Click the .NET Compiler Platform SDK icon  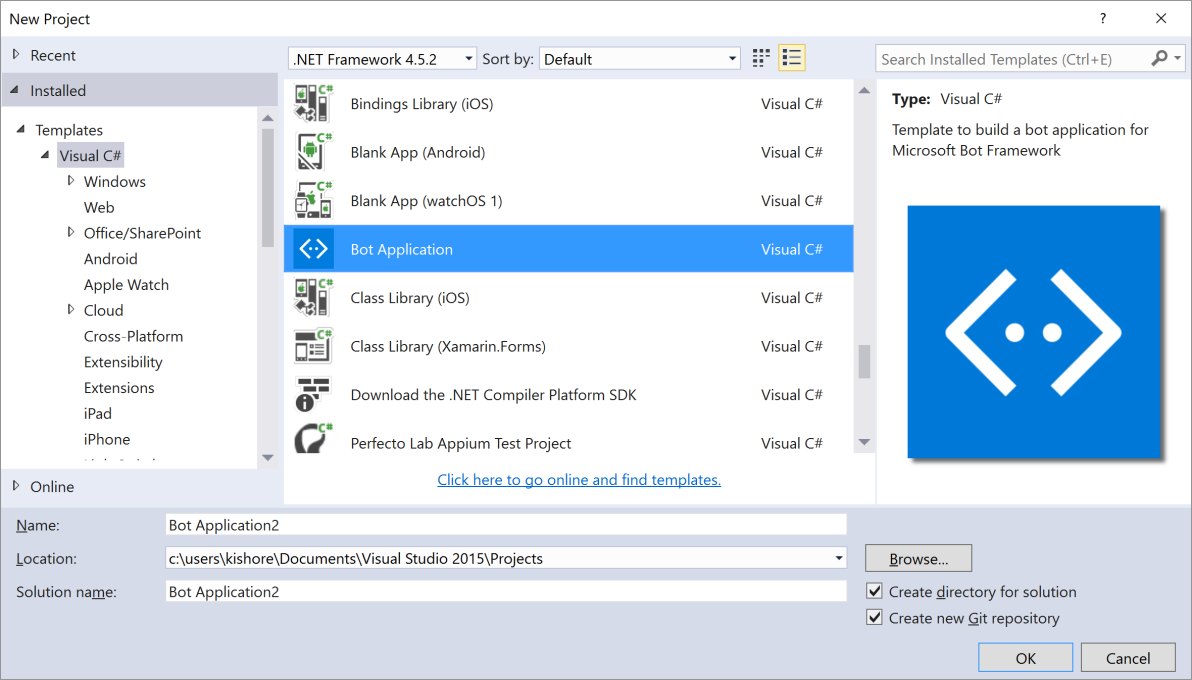[314, 395]
